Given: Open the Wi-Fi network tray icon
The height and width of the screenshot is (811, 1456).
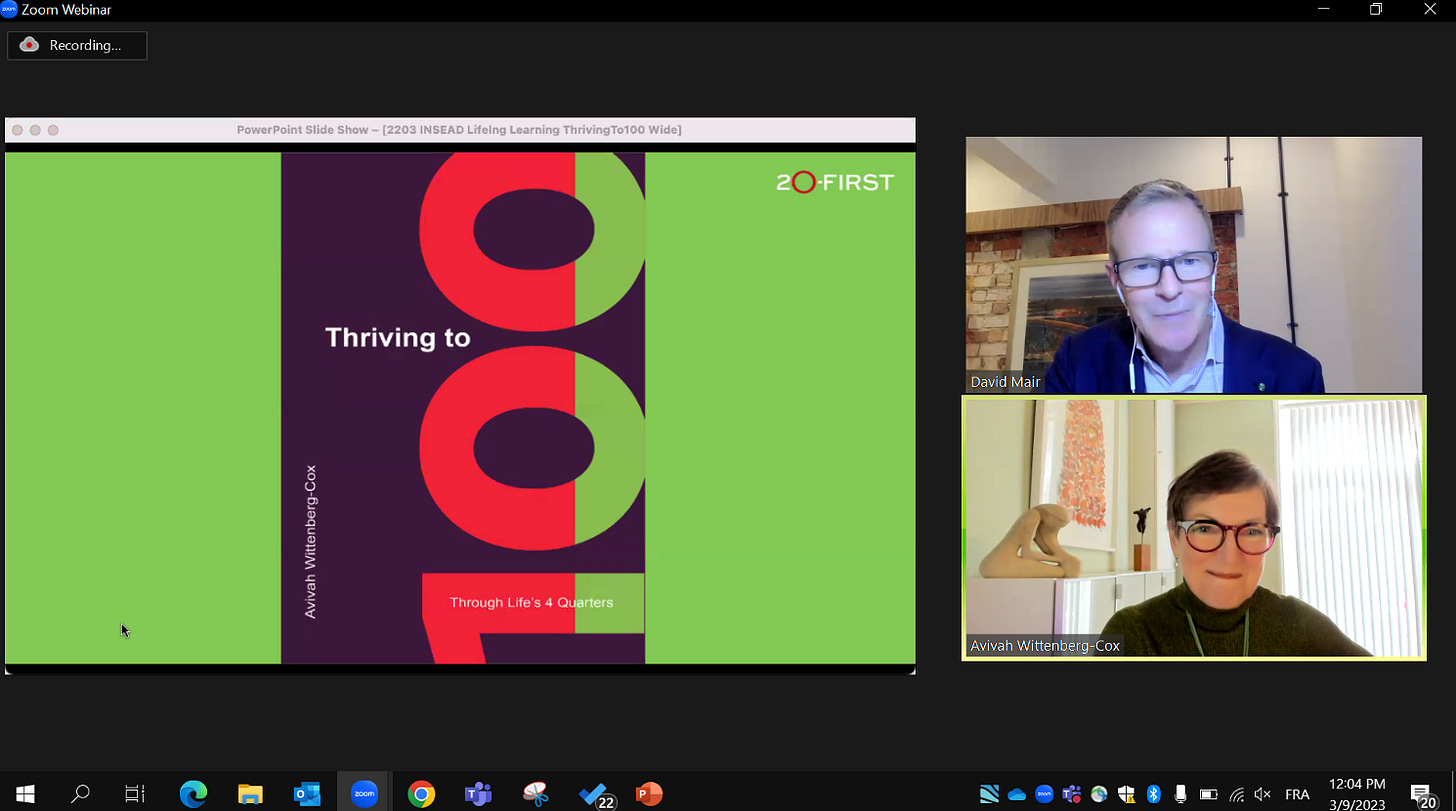Looking at the screenshot, I should (1237, 795).
